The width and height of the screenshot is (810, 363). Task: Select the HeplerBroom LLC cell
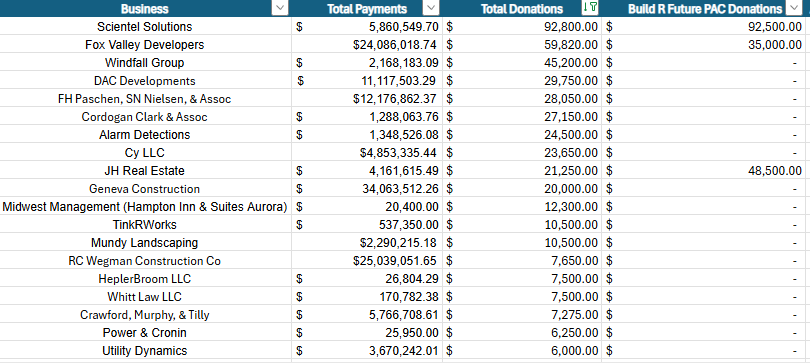tap(145, 279)
